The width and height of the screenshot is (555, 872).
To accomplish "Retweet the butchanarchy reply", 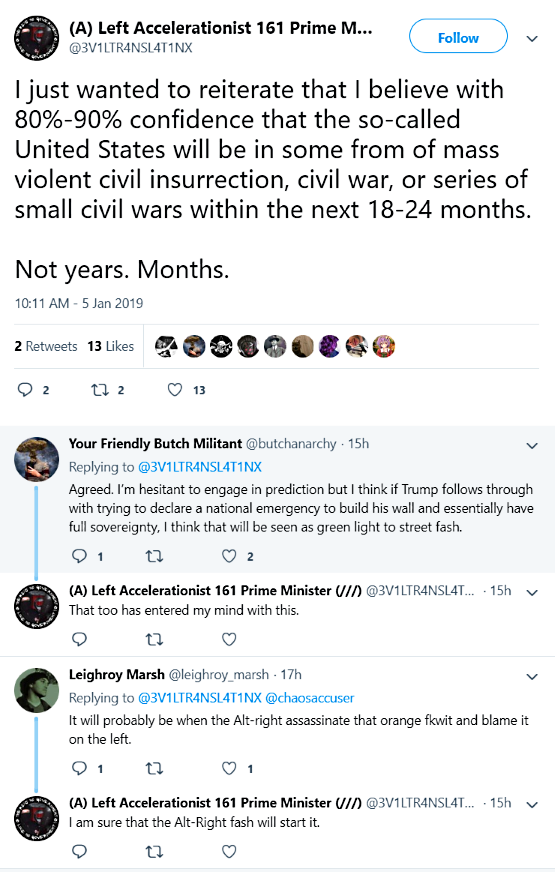I will coord(154,556).
